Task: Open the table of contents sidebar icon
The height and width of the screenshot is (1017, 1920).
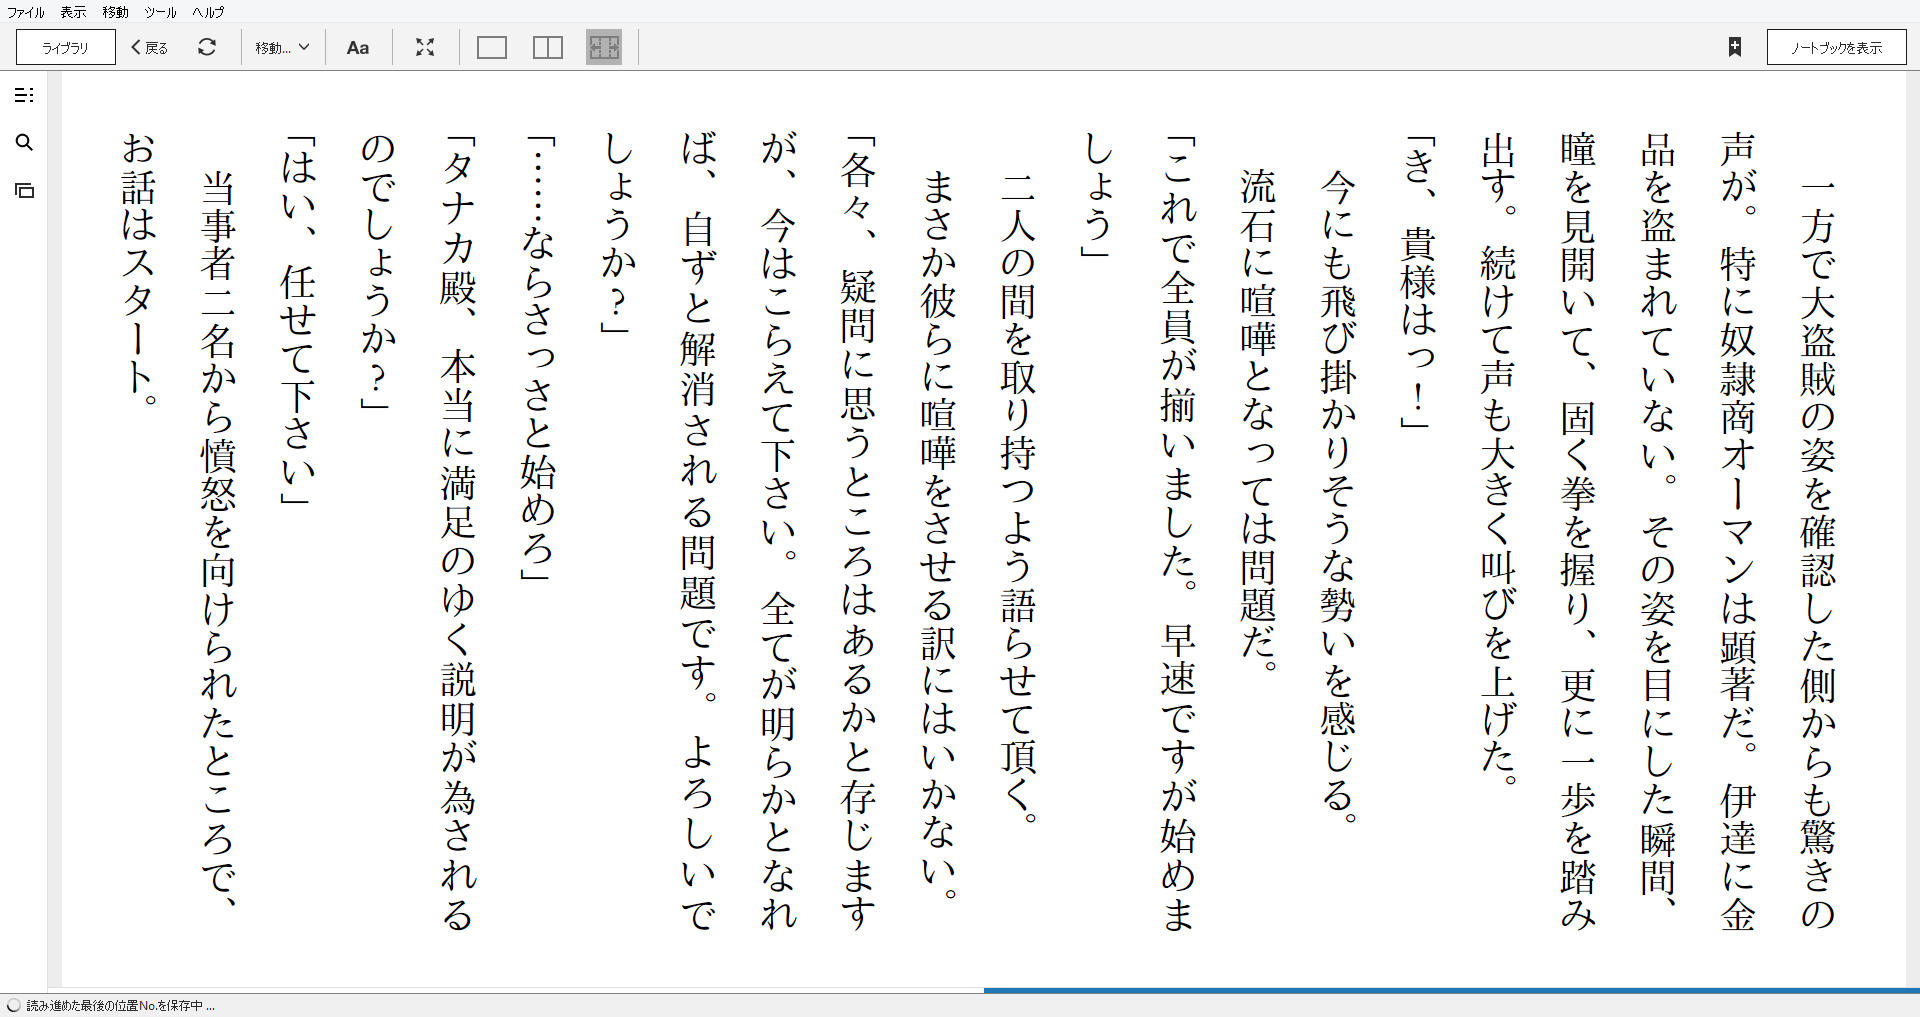Action: coord(25,95)
